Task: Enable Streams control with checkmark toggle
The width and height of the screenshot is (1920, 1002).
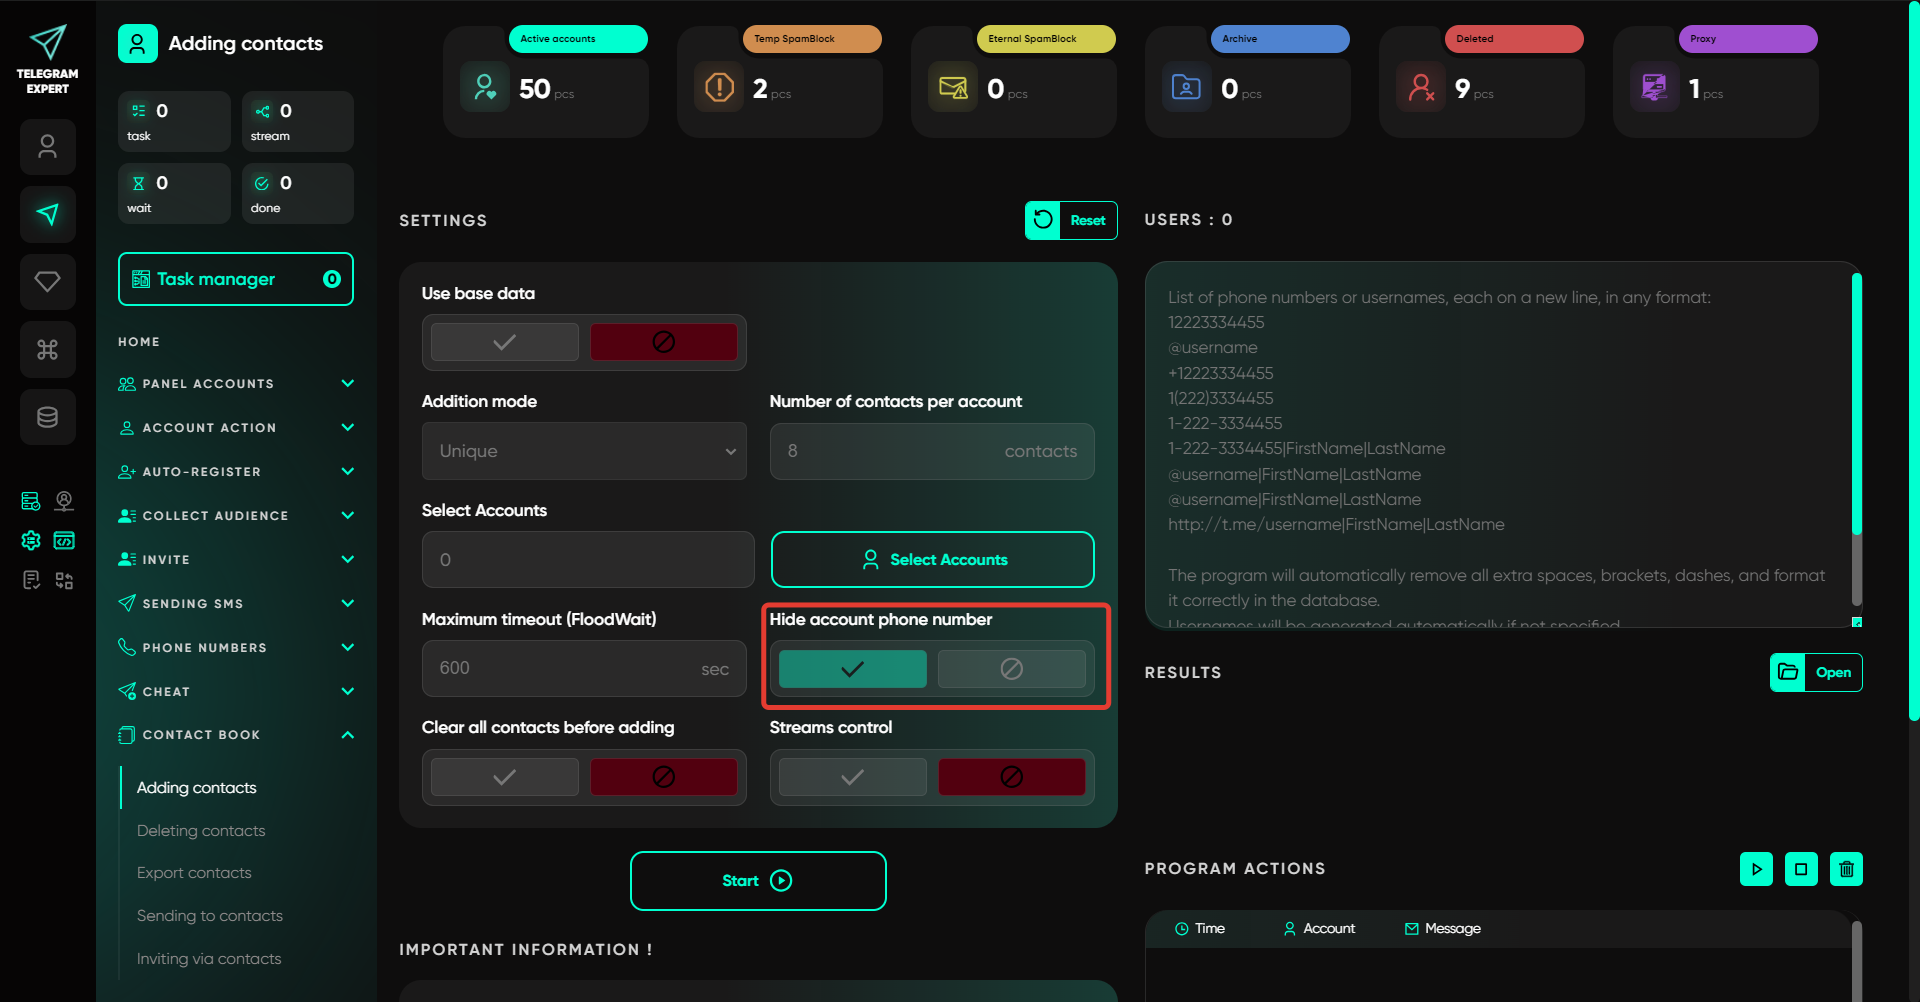Action: tap(852, 777)
